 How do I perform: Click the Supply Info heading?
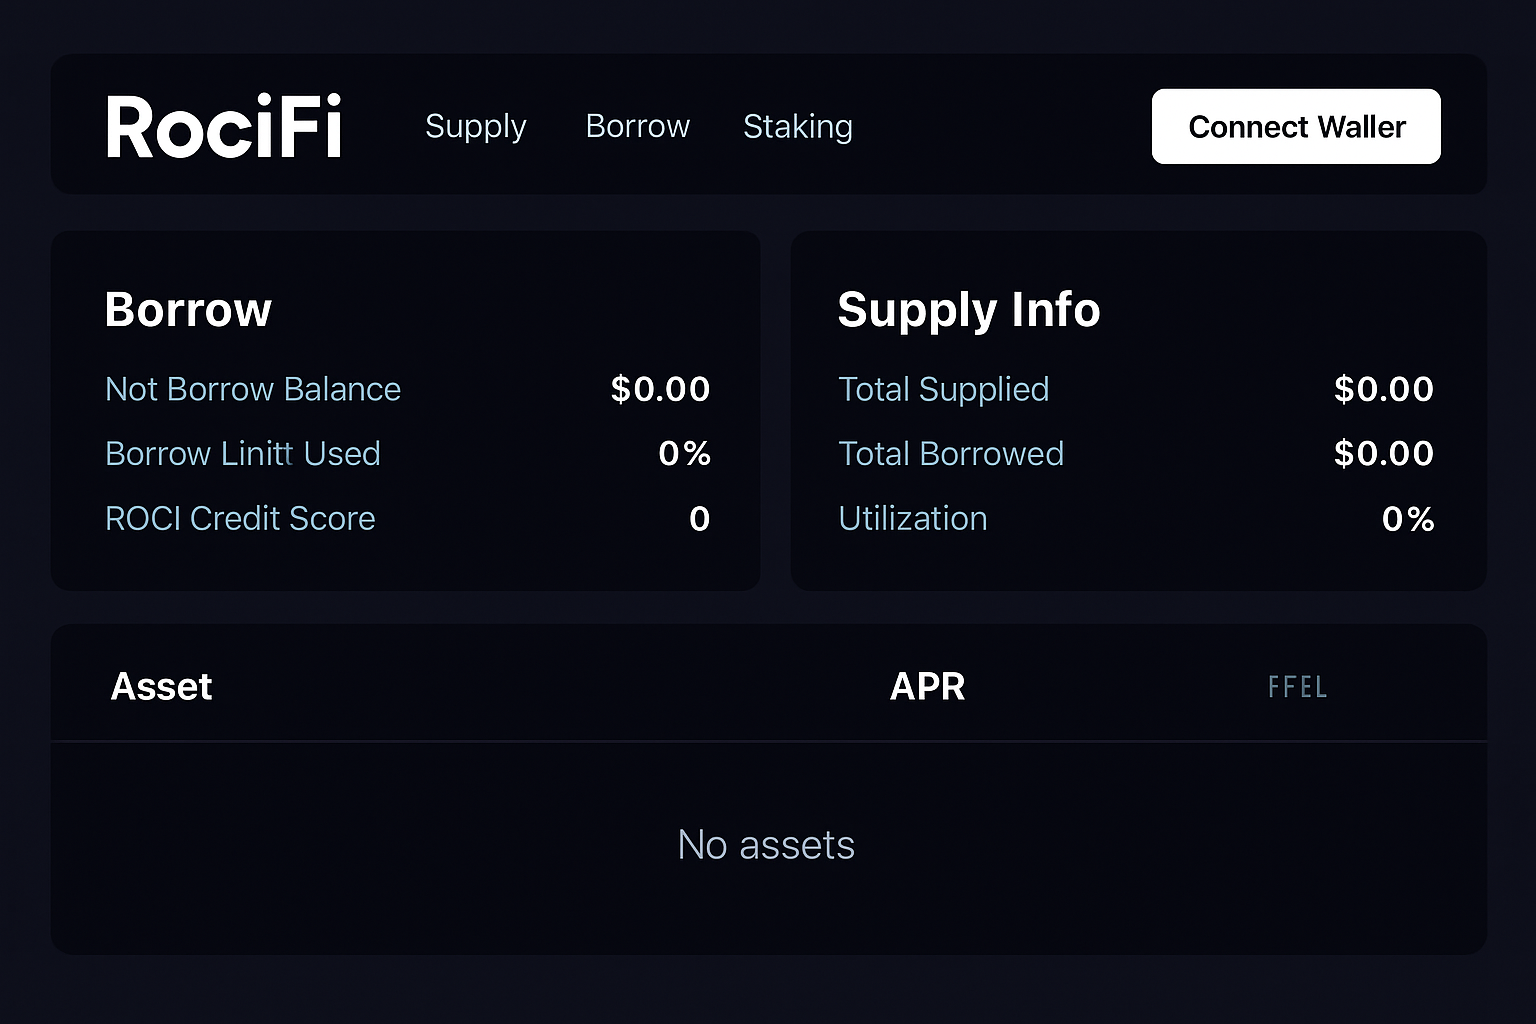(x=969, y=310)
